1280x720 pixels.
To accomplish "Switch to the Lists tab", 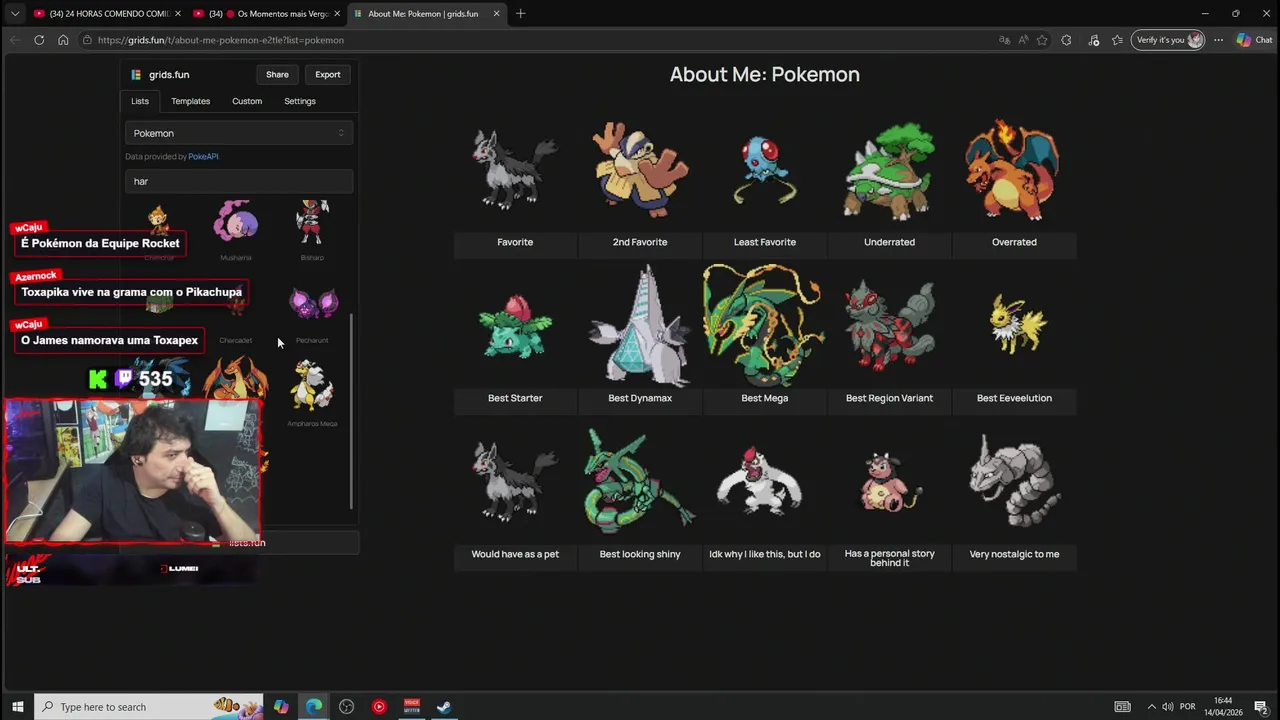I will pos(140,101).
